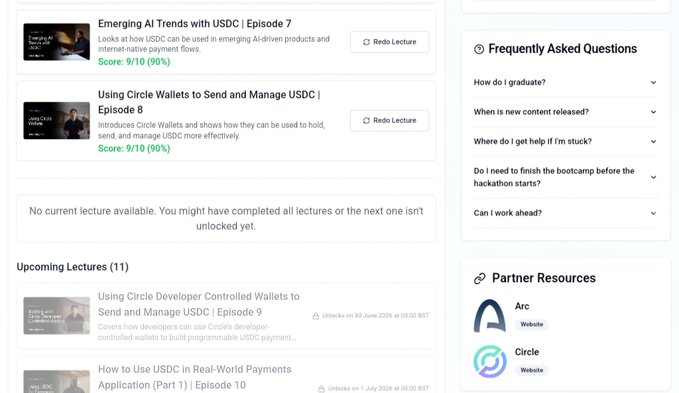The height and width of the screenshot is (393, 679).
Task: Click the No current lecture available message
Action: click(x=226, y=219)
